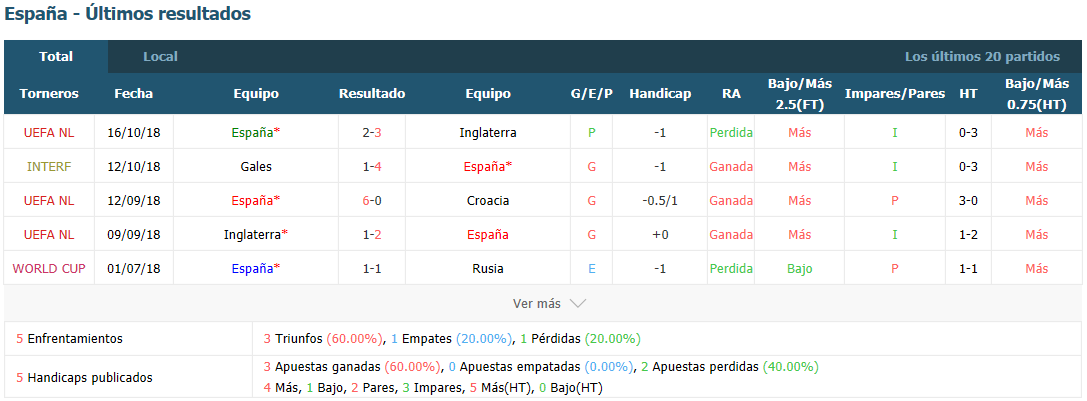
Task: Open the Rusia team link
Action: point(488,268)
